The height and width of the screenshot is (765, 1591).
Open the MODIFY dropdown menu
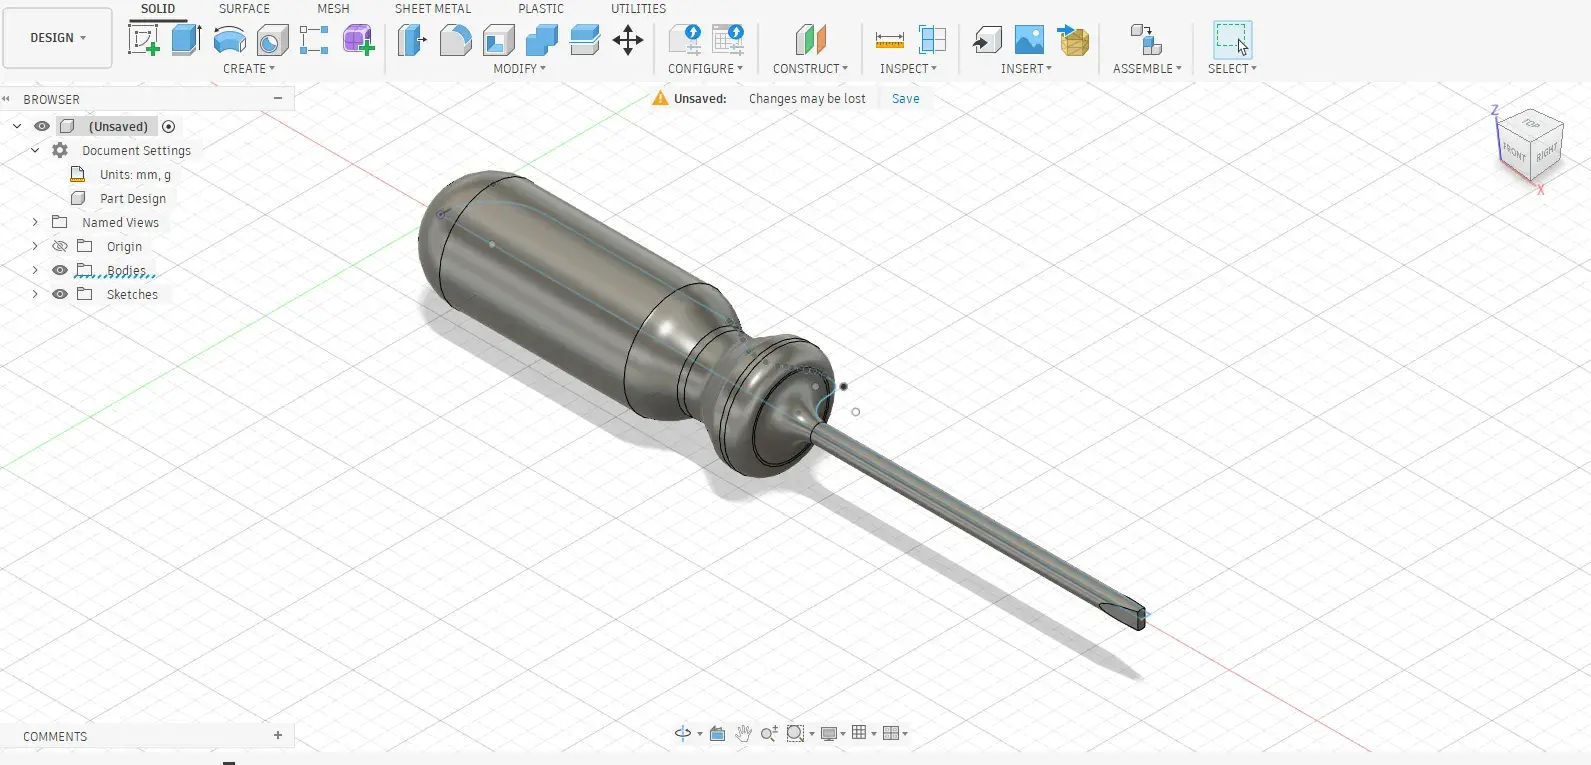[x=520, y=69]
